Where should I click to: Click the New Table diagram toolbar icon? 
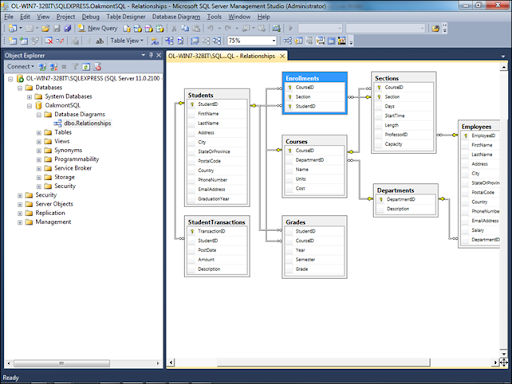13,41
